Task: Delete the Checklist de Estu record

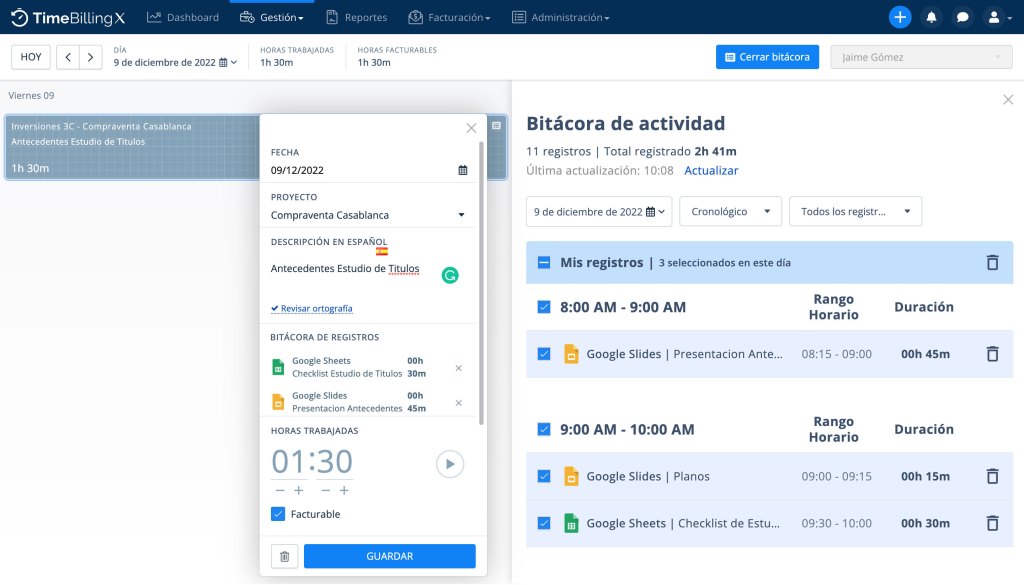Action: (x=993, y=523)
